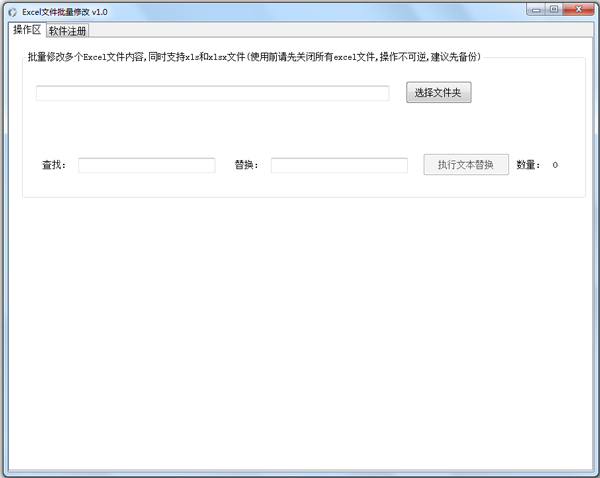Focus the folder path input field

tap(213, 93)
